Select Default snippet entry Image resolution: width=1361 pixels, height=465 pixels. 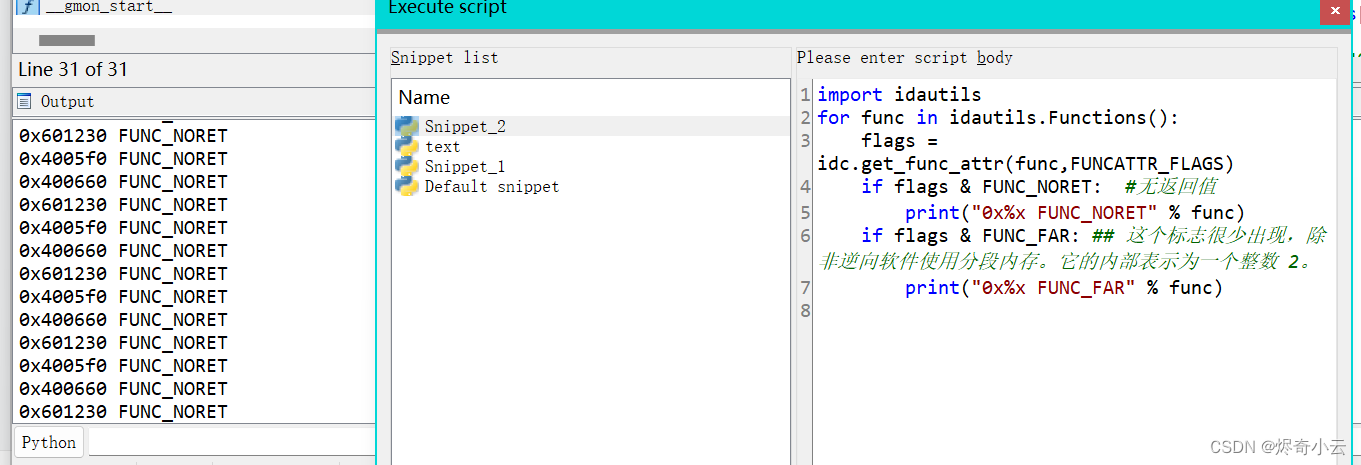click(491, 186)
